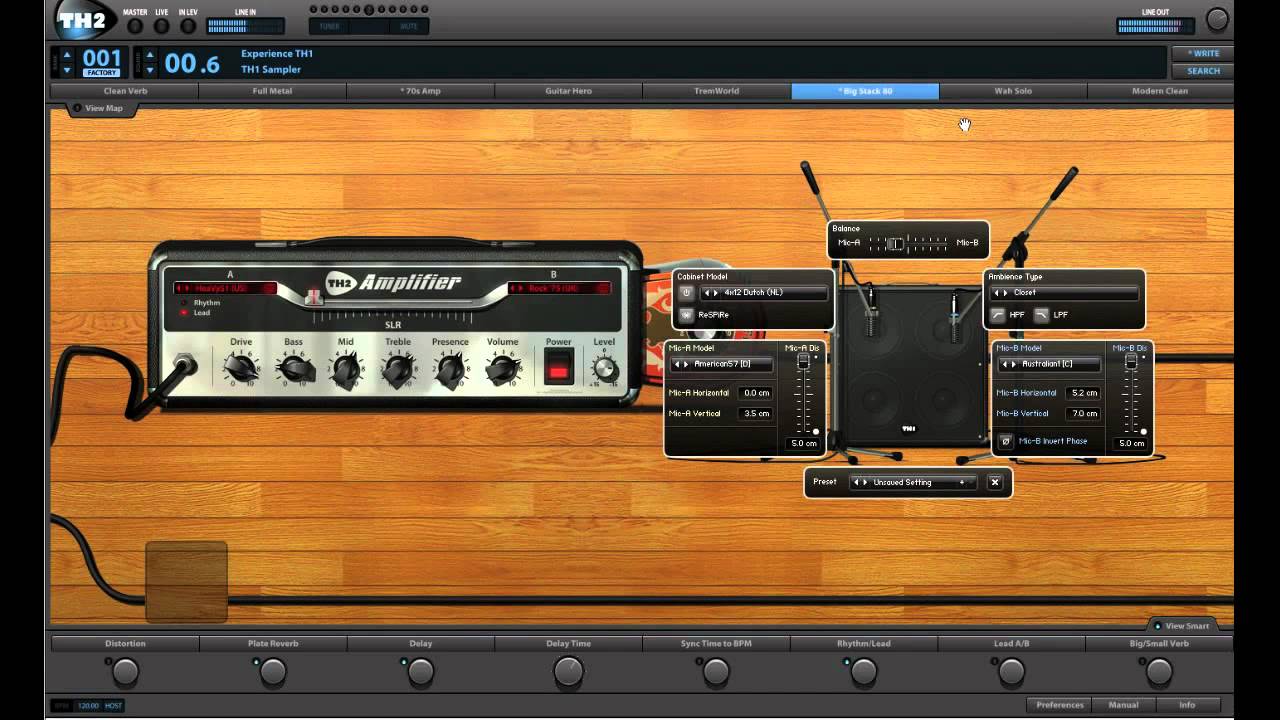Turn the amplifier Drive knob

tap(241, 370)
